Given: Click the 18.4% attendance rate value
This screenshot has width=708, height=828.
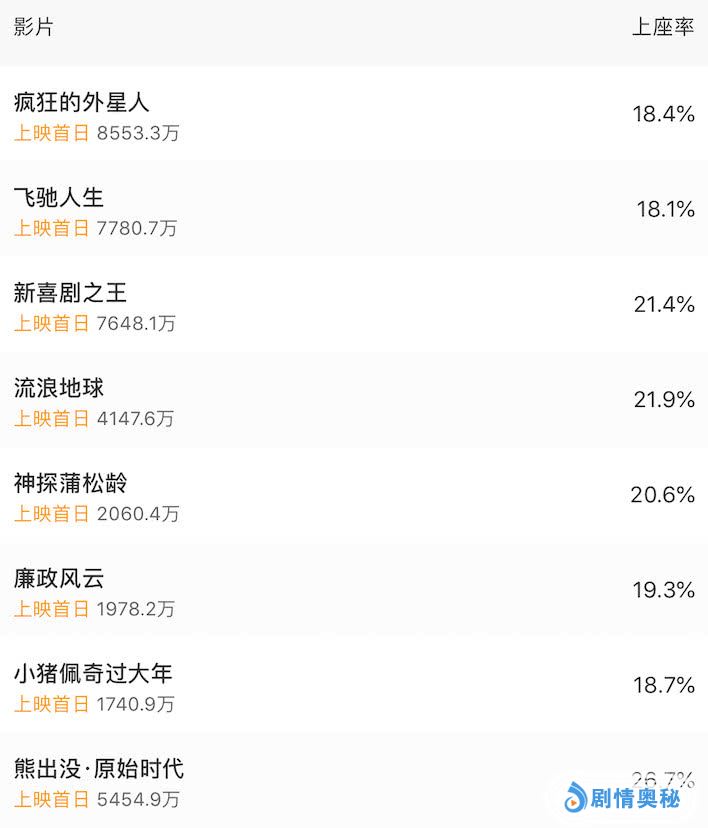Looking at the screenshot, I should pos(663,114).
